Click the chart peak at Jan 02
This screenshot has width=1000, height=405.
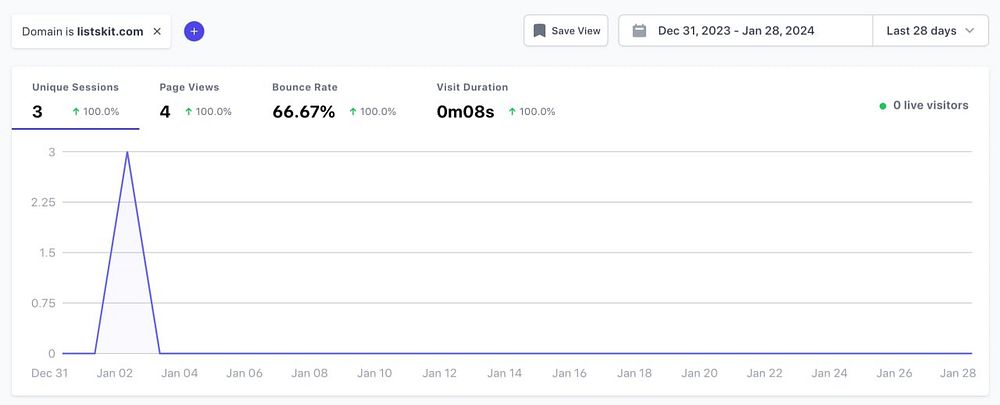(x=127, y=153)
